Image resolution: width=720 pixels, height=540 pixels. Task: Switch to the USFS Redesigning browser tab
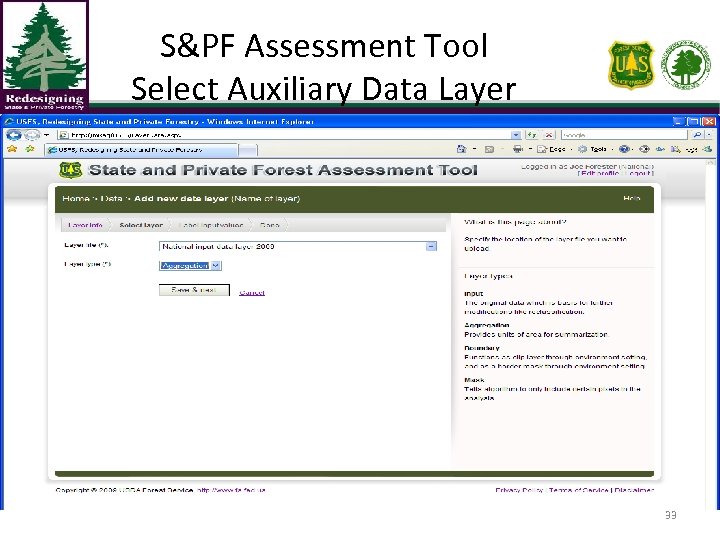(142, 150)
